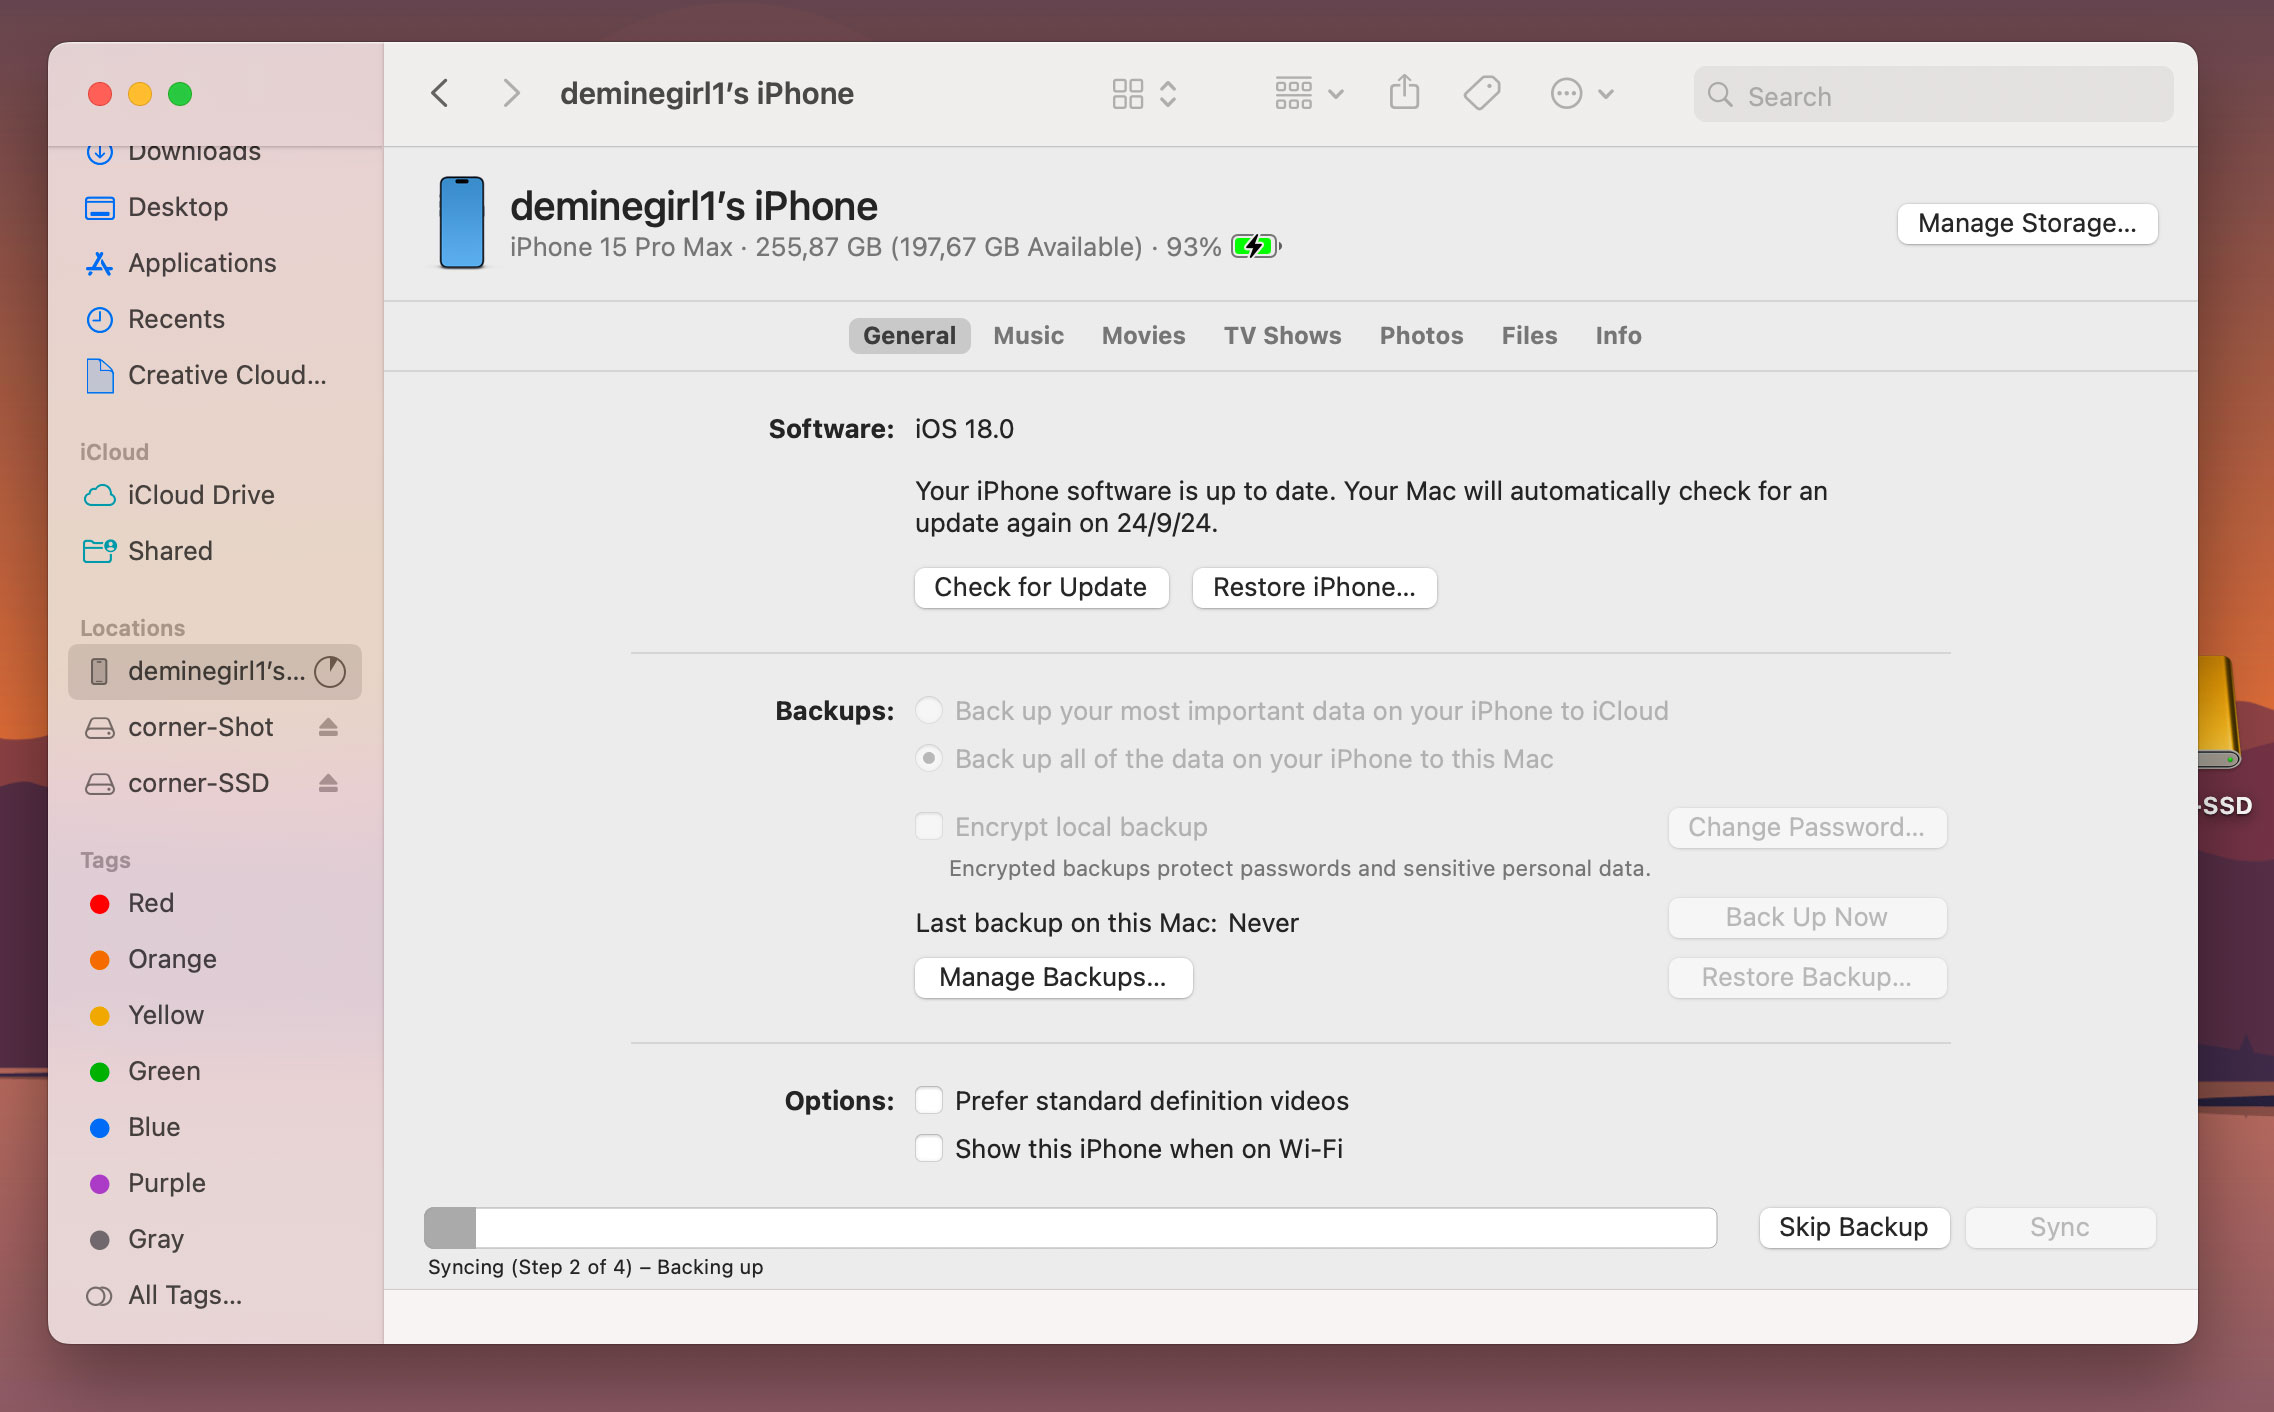Screen dimensions: 2274x1412
Task: Click the Share toolbar icon
Action: pyautogui.click(x=1404, y=93)
